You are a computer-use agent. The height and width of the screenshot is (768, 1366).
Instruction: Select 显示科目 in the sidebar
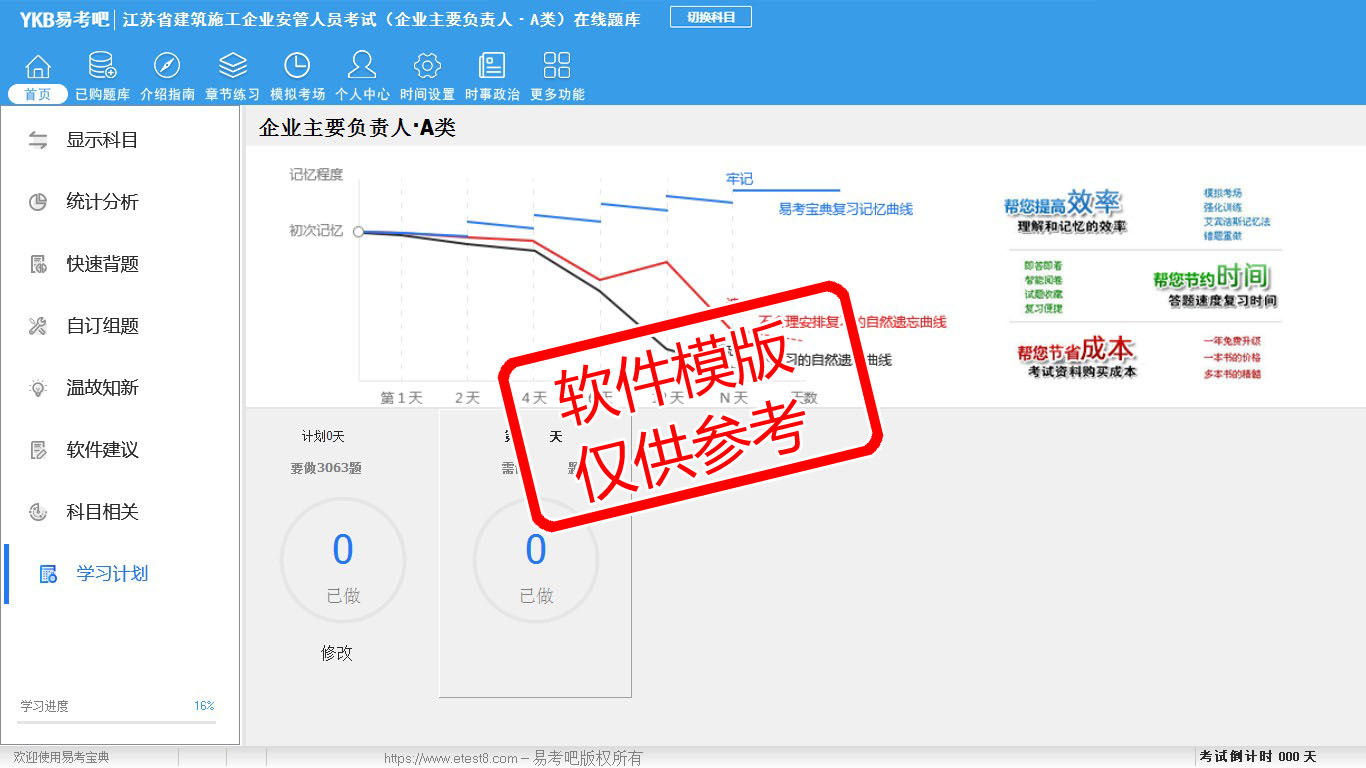[101, 140]
